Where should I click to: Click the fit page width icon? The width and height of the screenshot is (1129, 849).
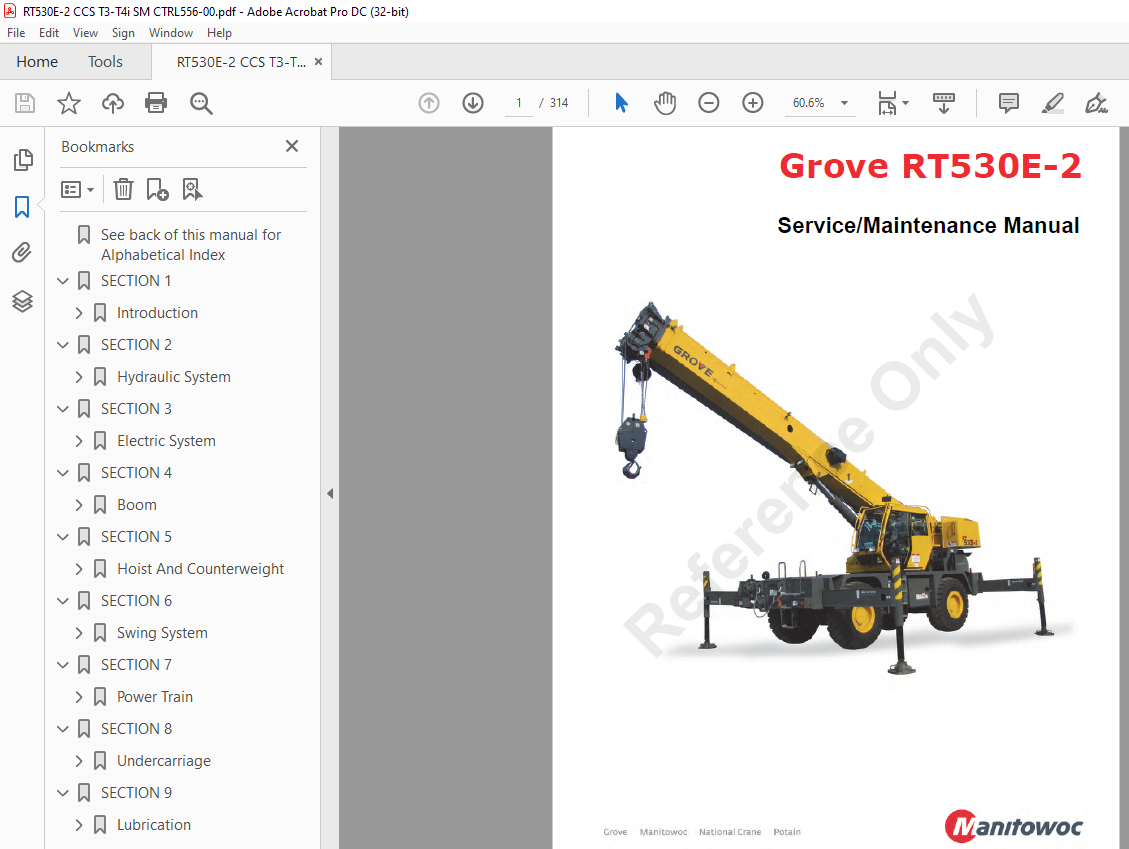[887, 103]
